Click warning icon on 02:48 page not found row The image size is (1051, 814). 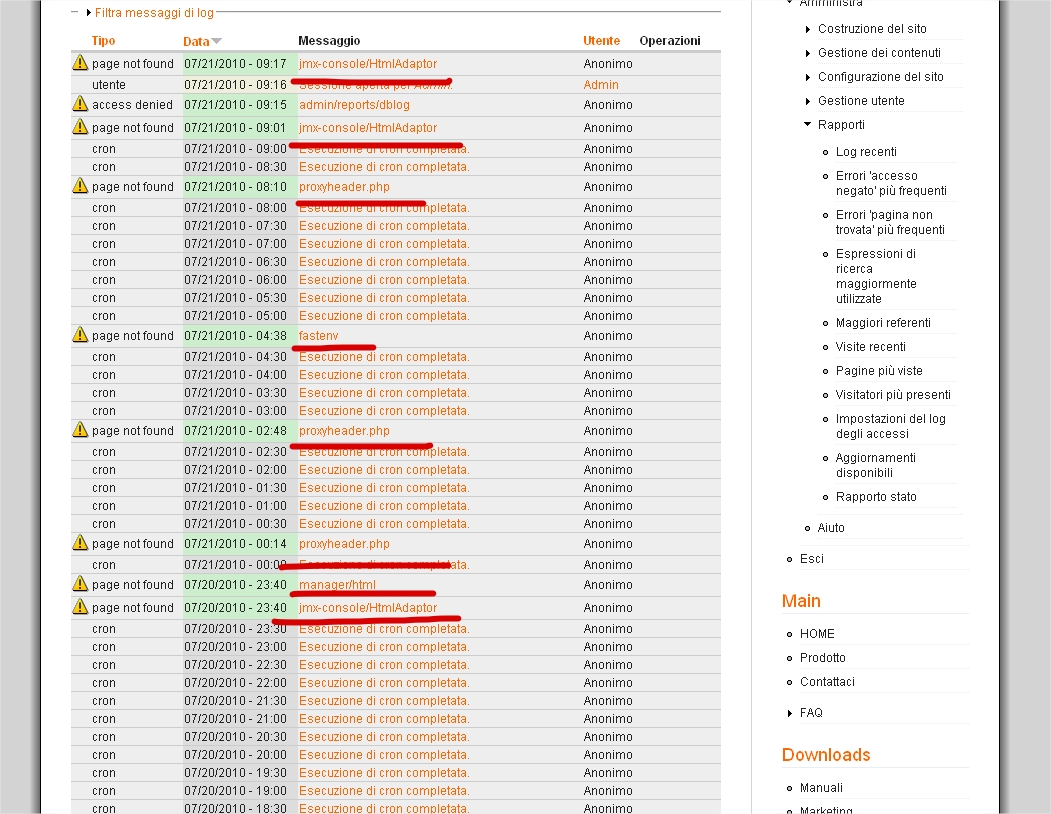click(80, 430)
